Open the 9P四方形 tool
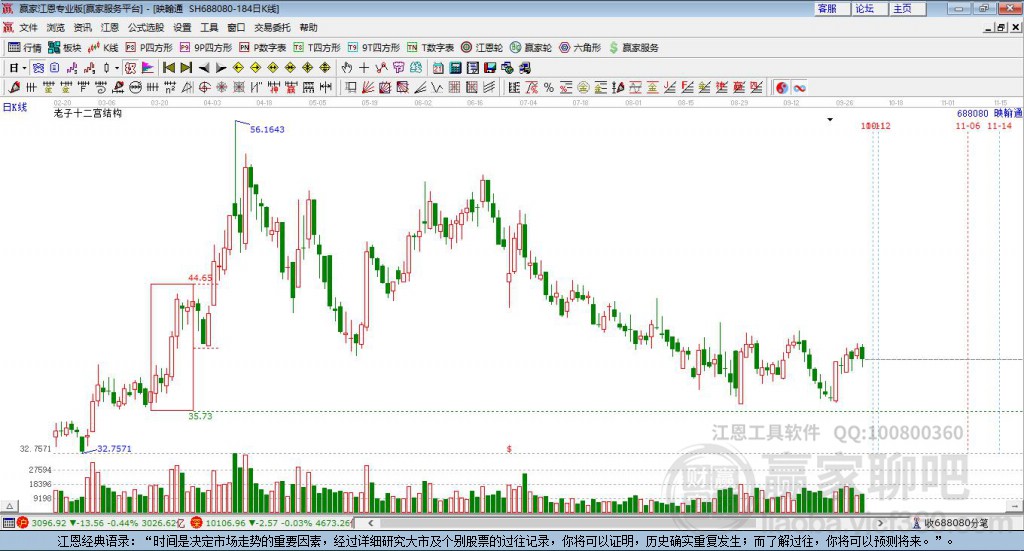The width and height of the screenshot is (1024, 551). (206, 48)
